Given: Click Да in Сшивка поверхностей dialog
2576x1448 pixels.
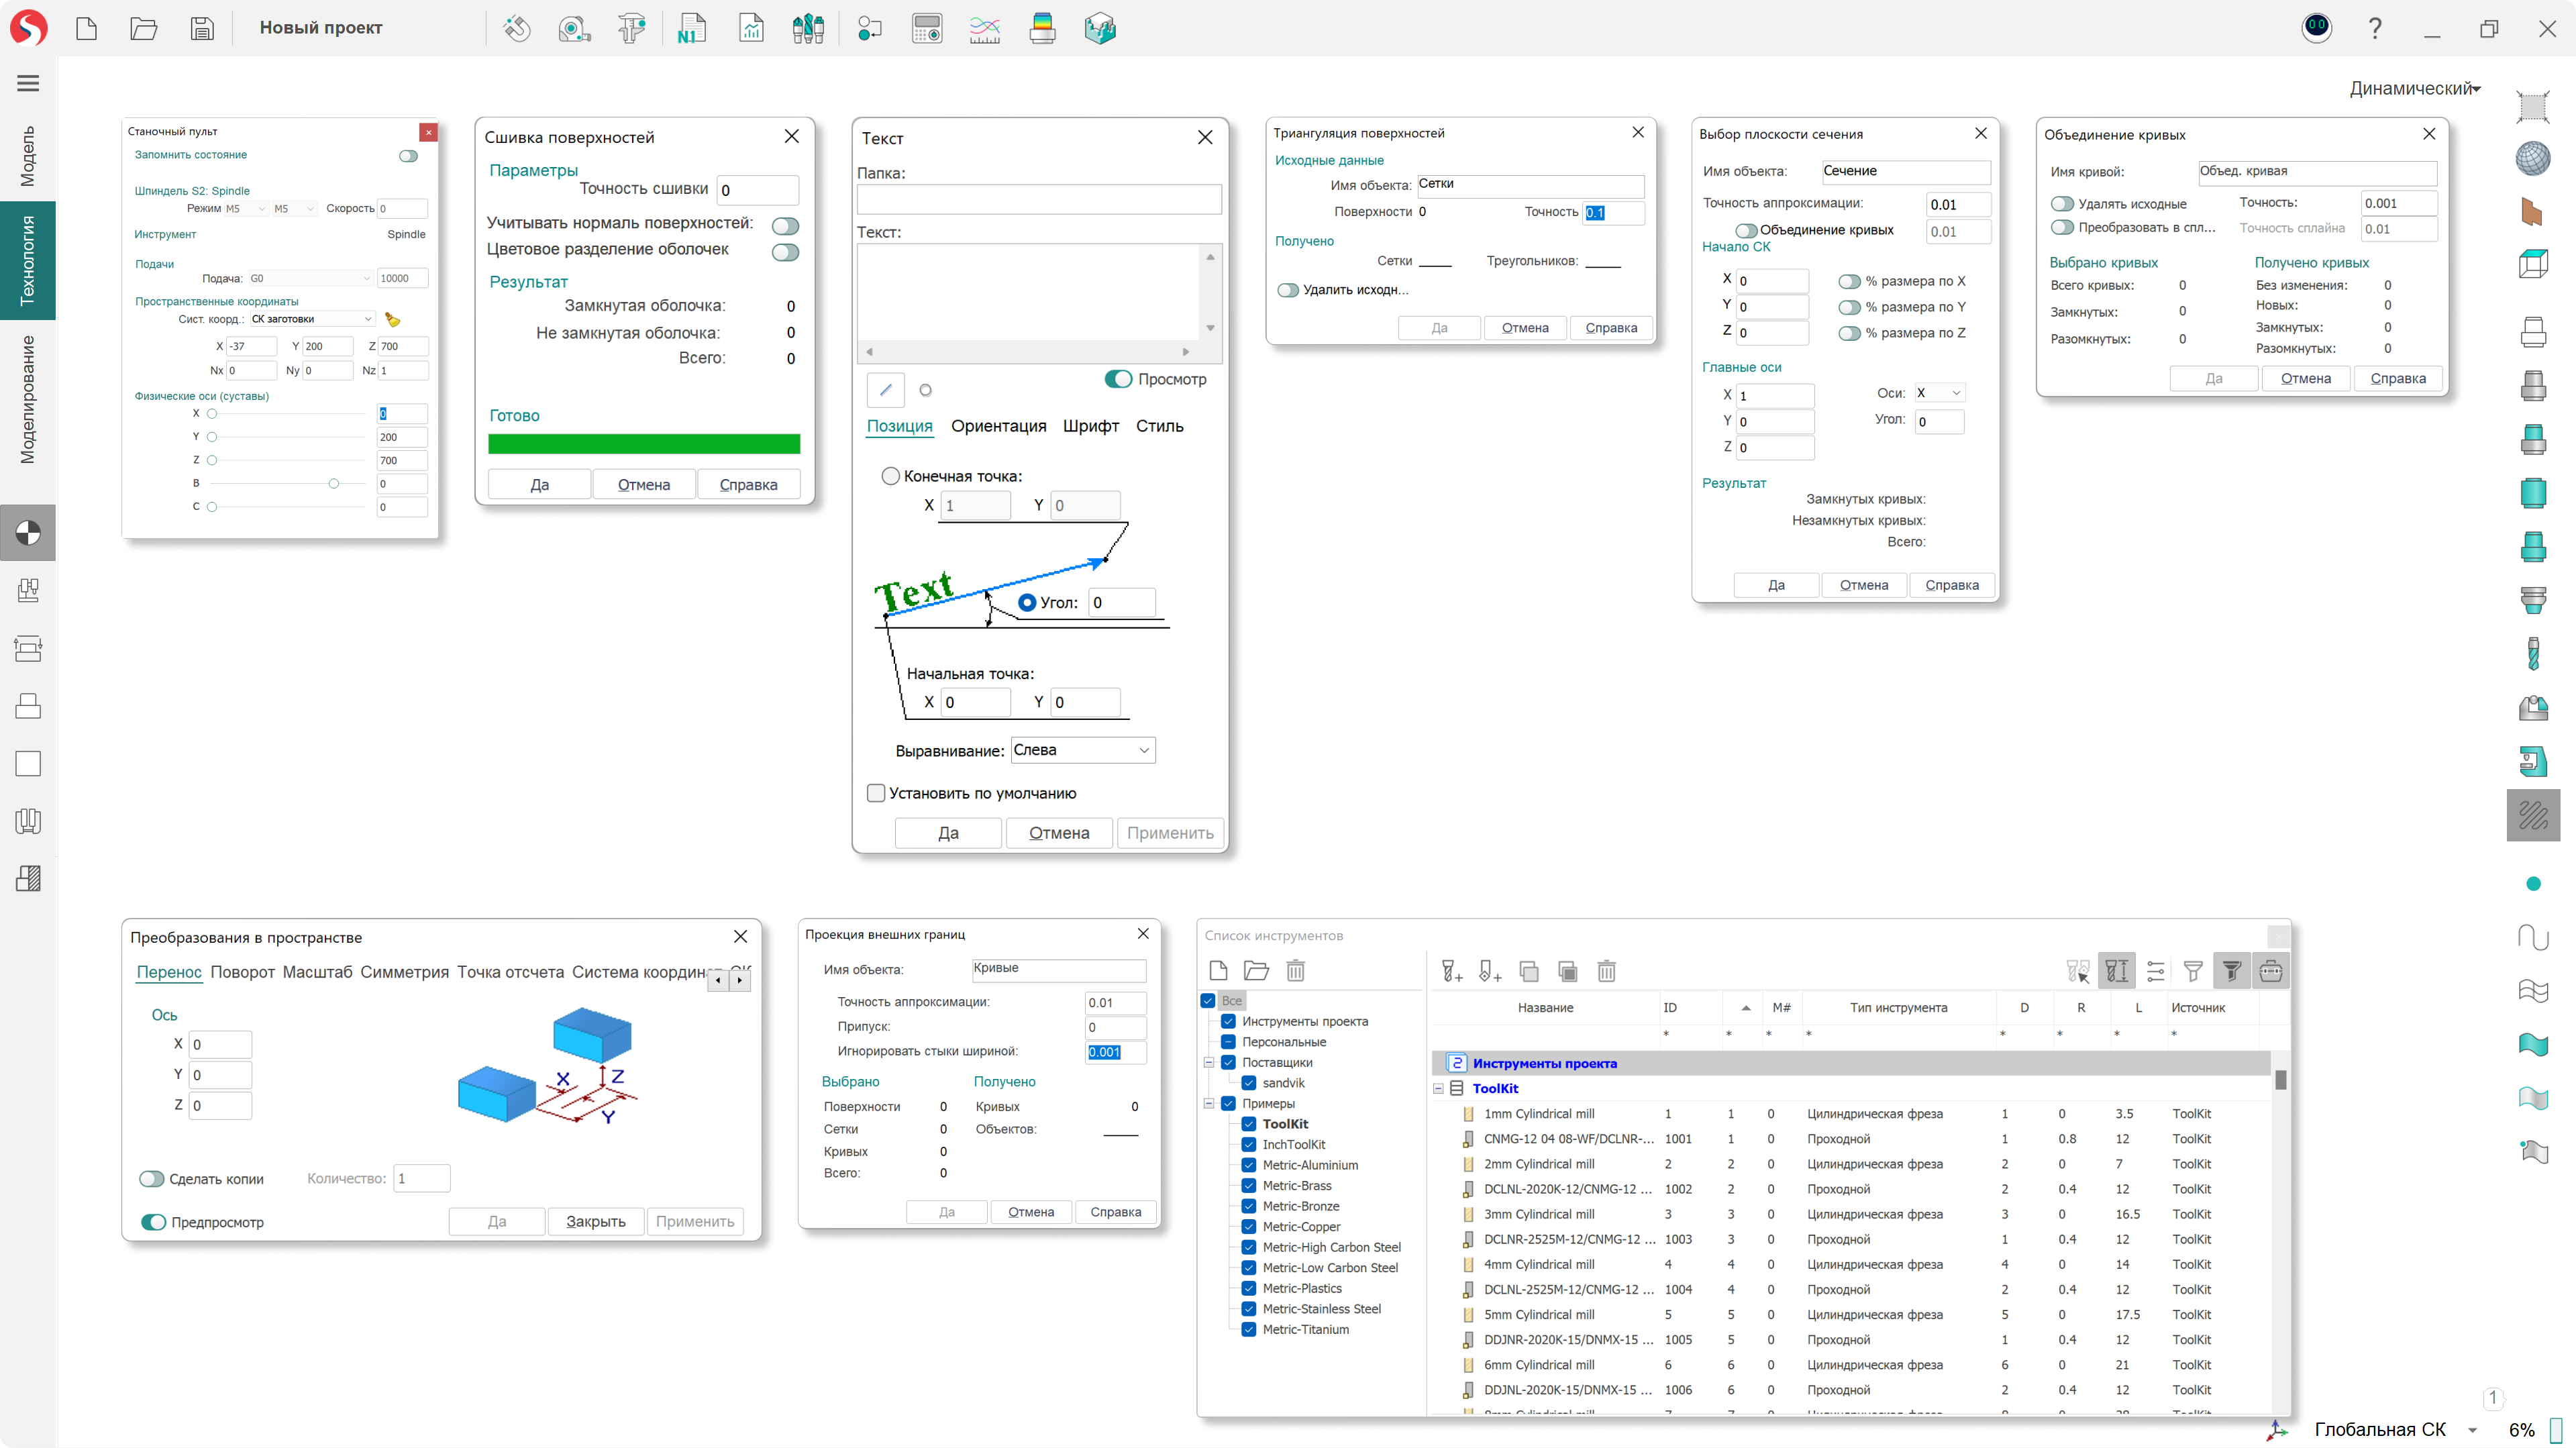Looking at the screenshot, I should pyautogui.click(x=540, y=485).
